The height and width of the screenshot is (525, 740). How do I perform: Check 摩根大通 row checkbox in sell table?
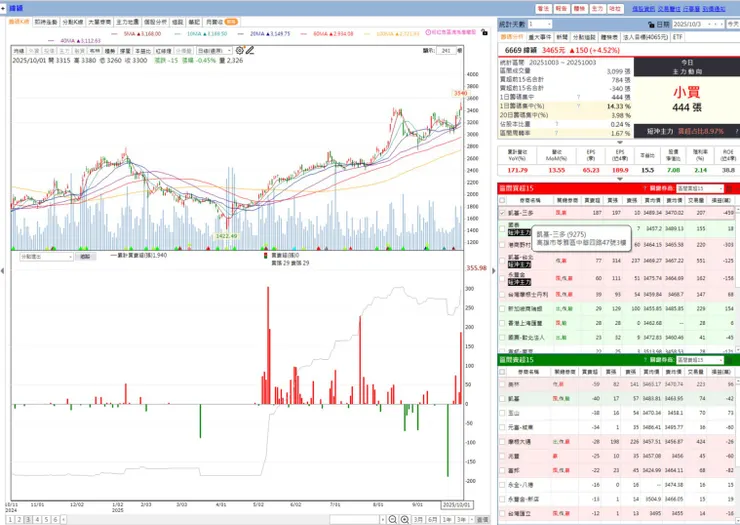(x=502, y=442)
